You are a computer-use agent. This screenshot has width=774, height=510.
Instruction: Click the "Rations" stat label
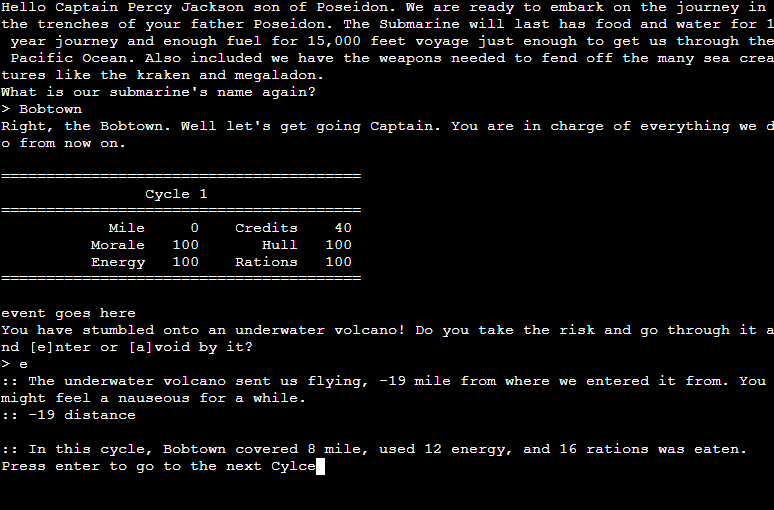pyautogui.click(x=266, y=262)
